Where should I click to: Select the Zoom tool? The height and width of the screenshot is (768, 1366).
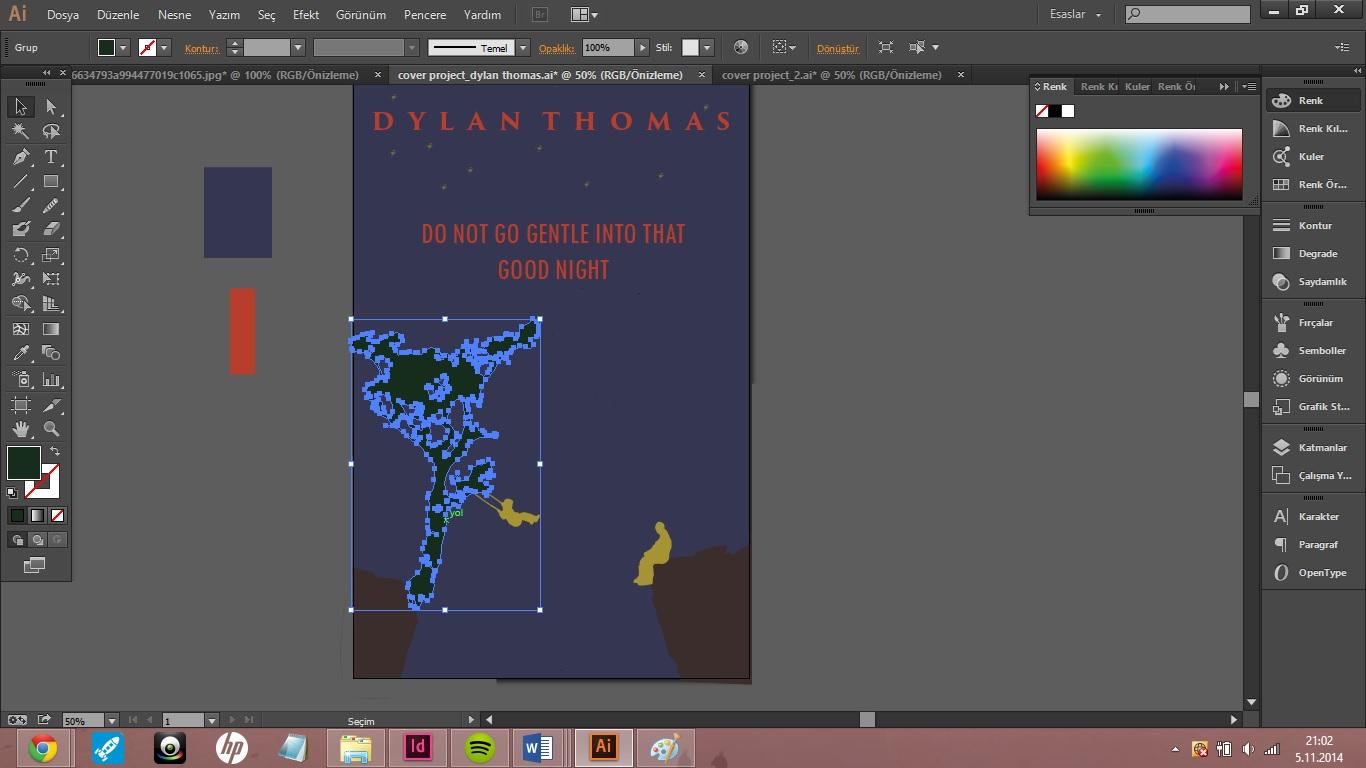(51, 429)
